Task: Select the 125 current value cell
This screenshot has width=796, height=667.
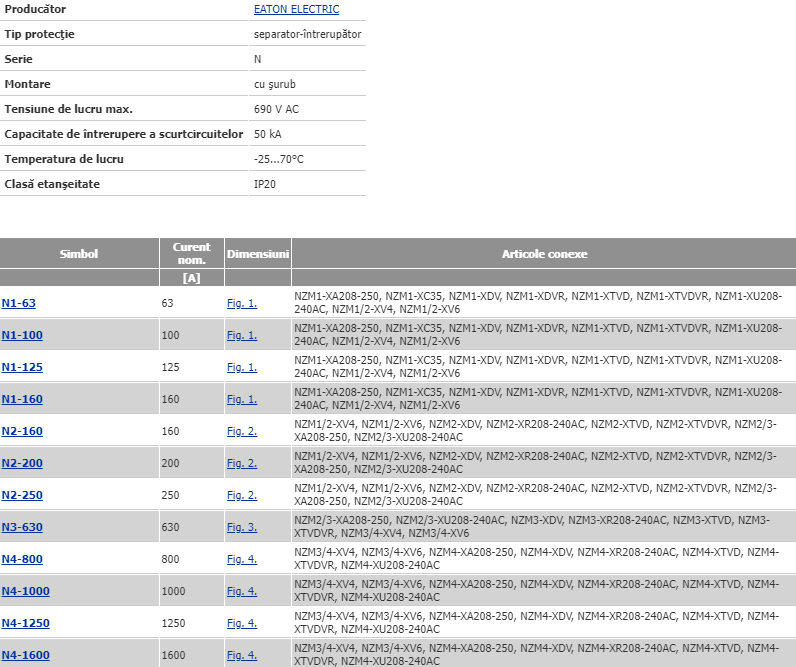Action: coord(191,367)
